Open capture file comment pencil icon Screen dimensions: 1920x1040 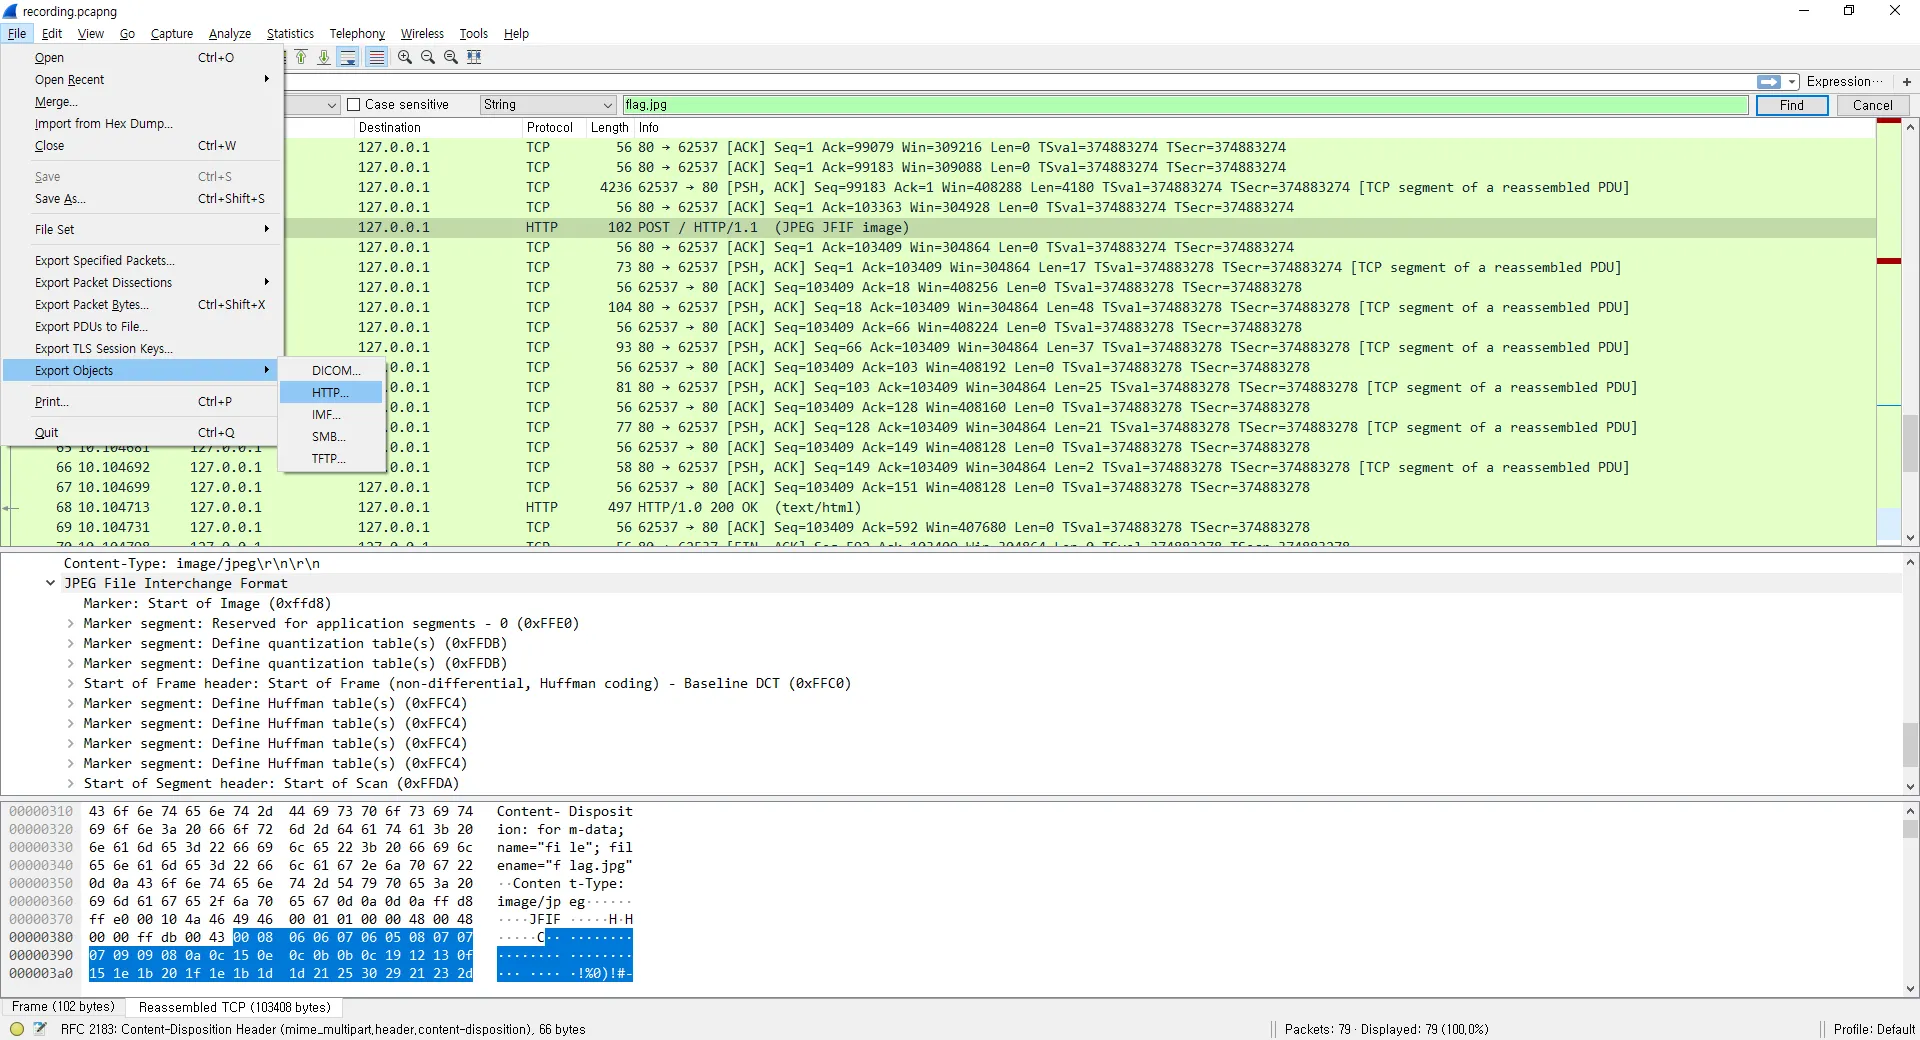[40, 1028]
